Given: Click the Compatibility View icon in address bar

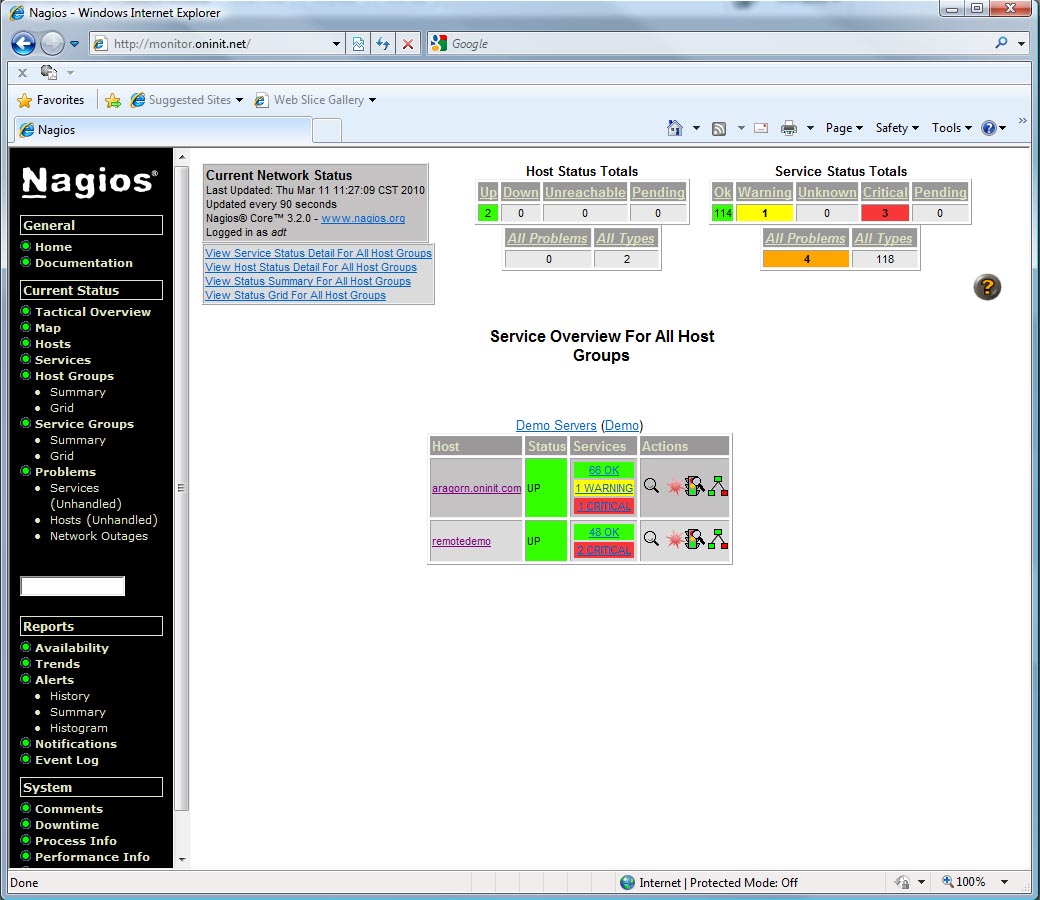Looking at the screenshot, I should click(358, 44).
